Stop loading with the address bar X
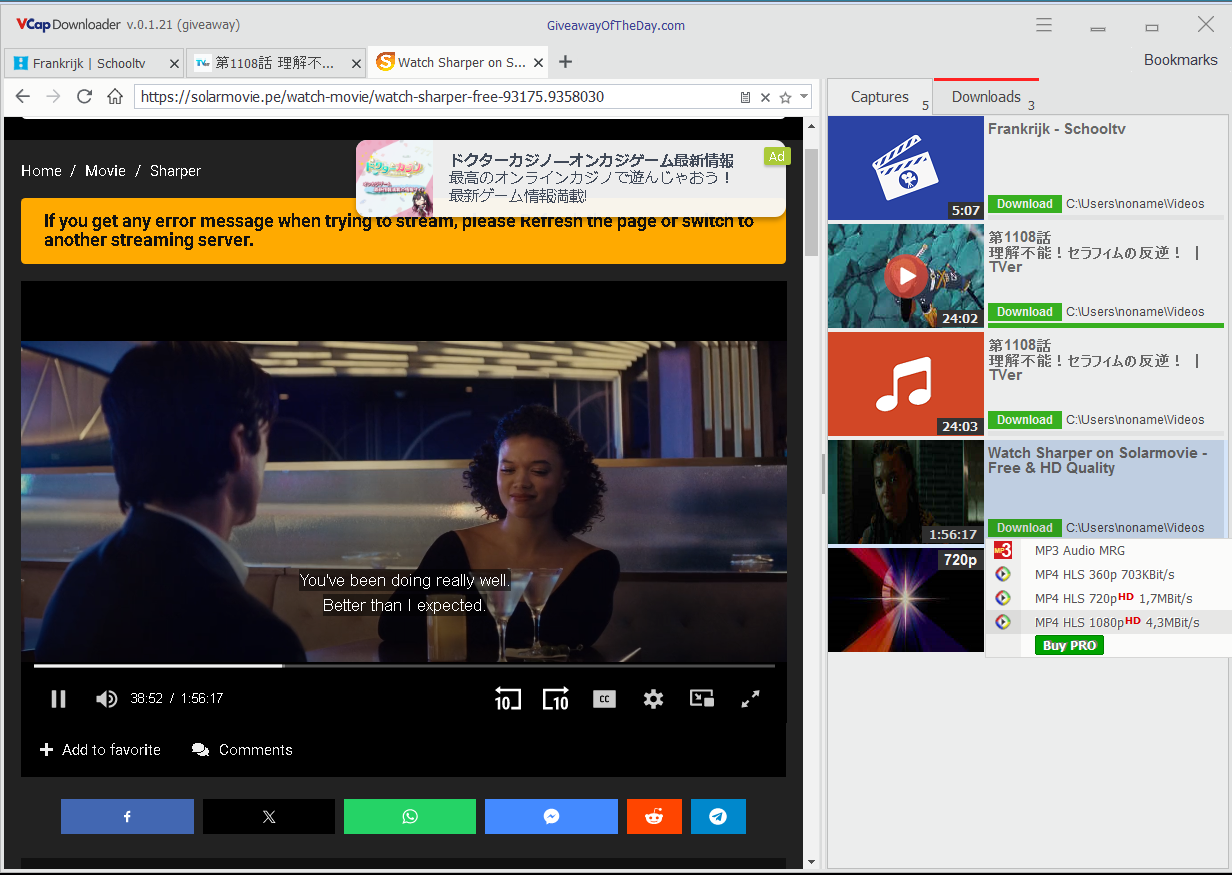Viewport: 1232px width, 875px height. coord(765,97)
